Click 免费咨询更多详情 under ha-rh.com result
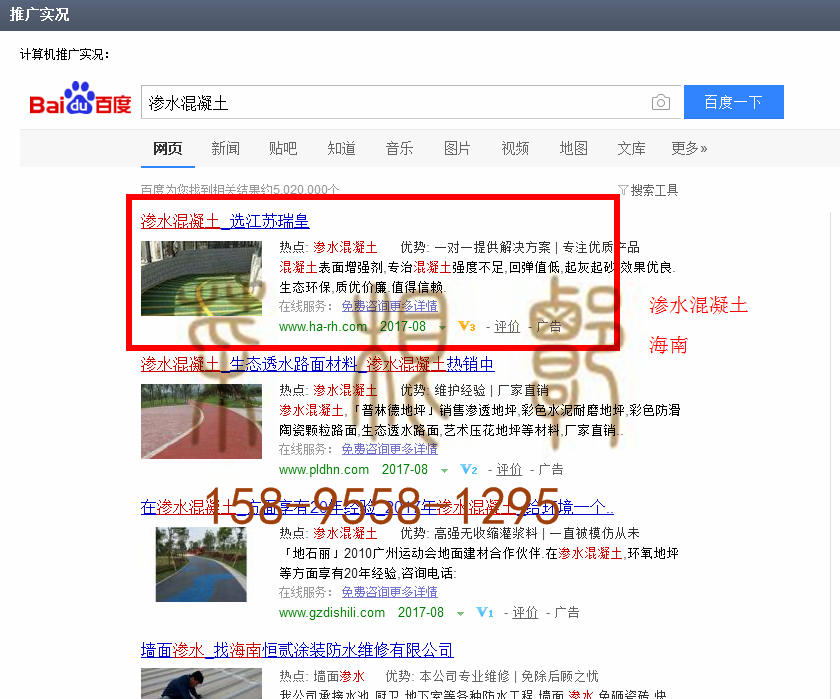Viewport: 840px width, 699px height. click(x=389, y=306)
